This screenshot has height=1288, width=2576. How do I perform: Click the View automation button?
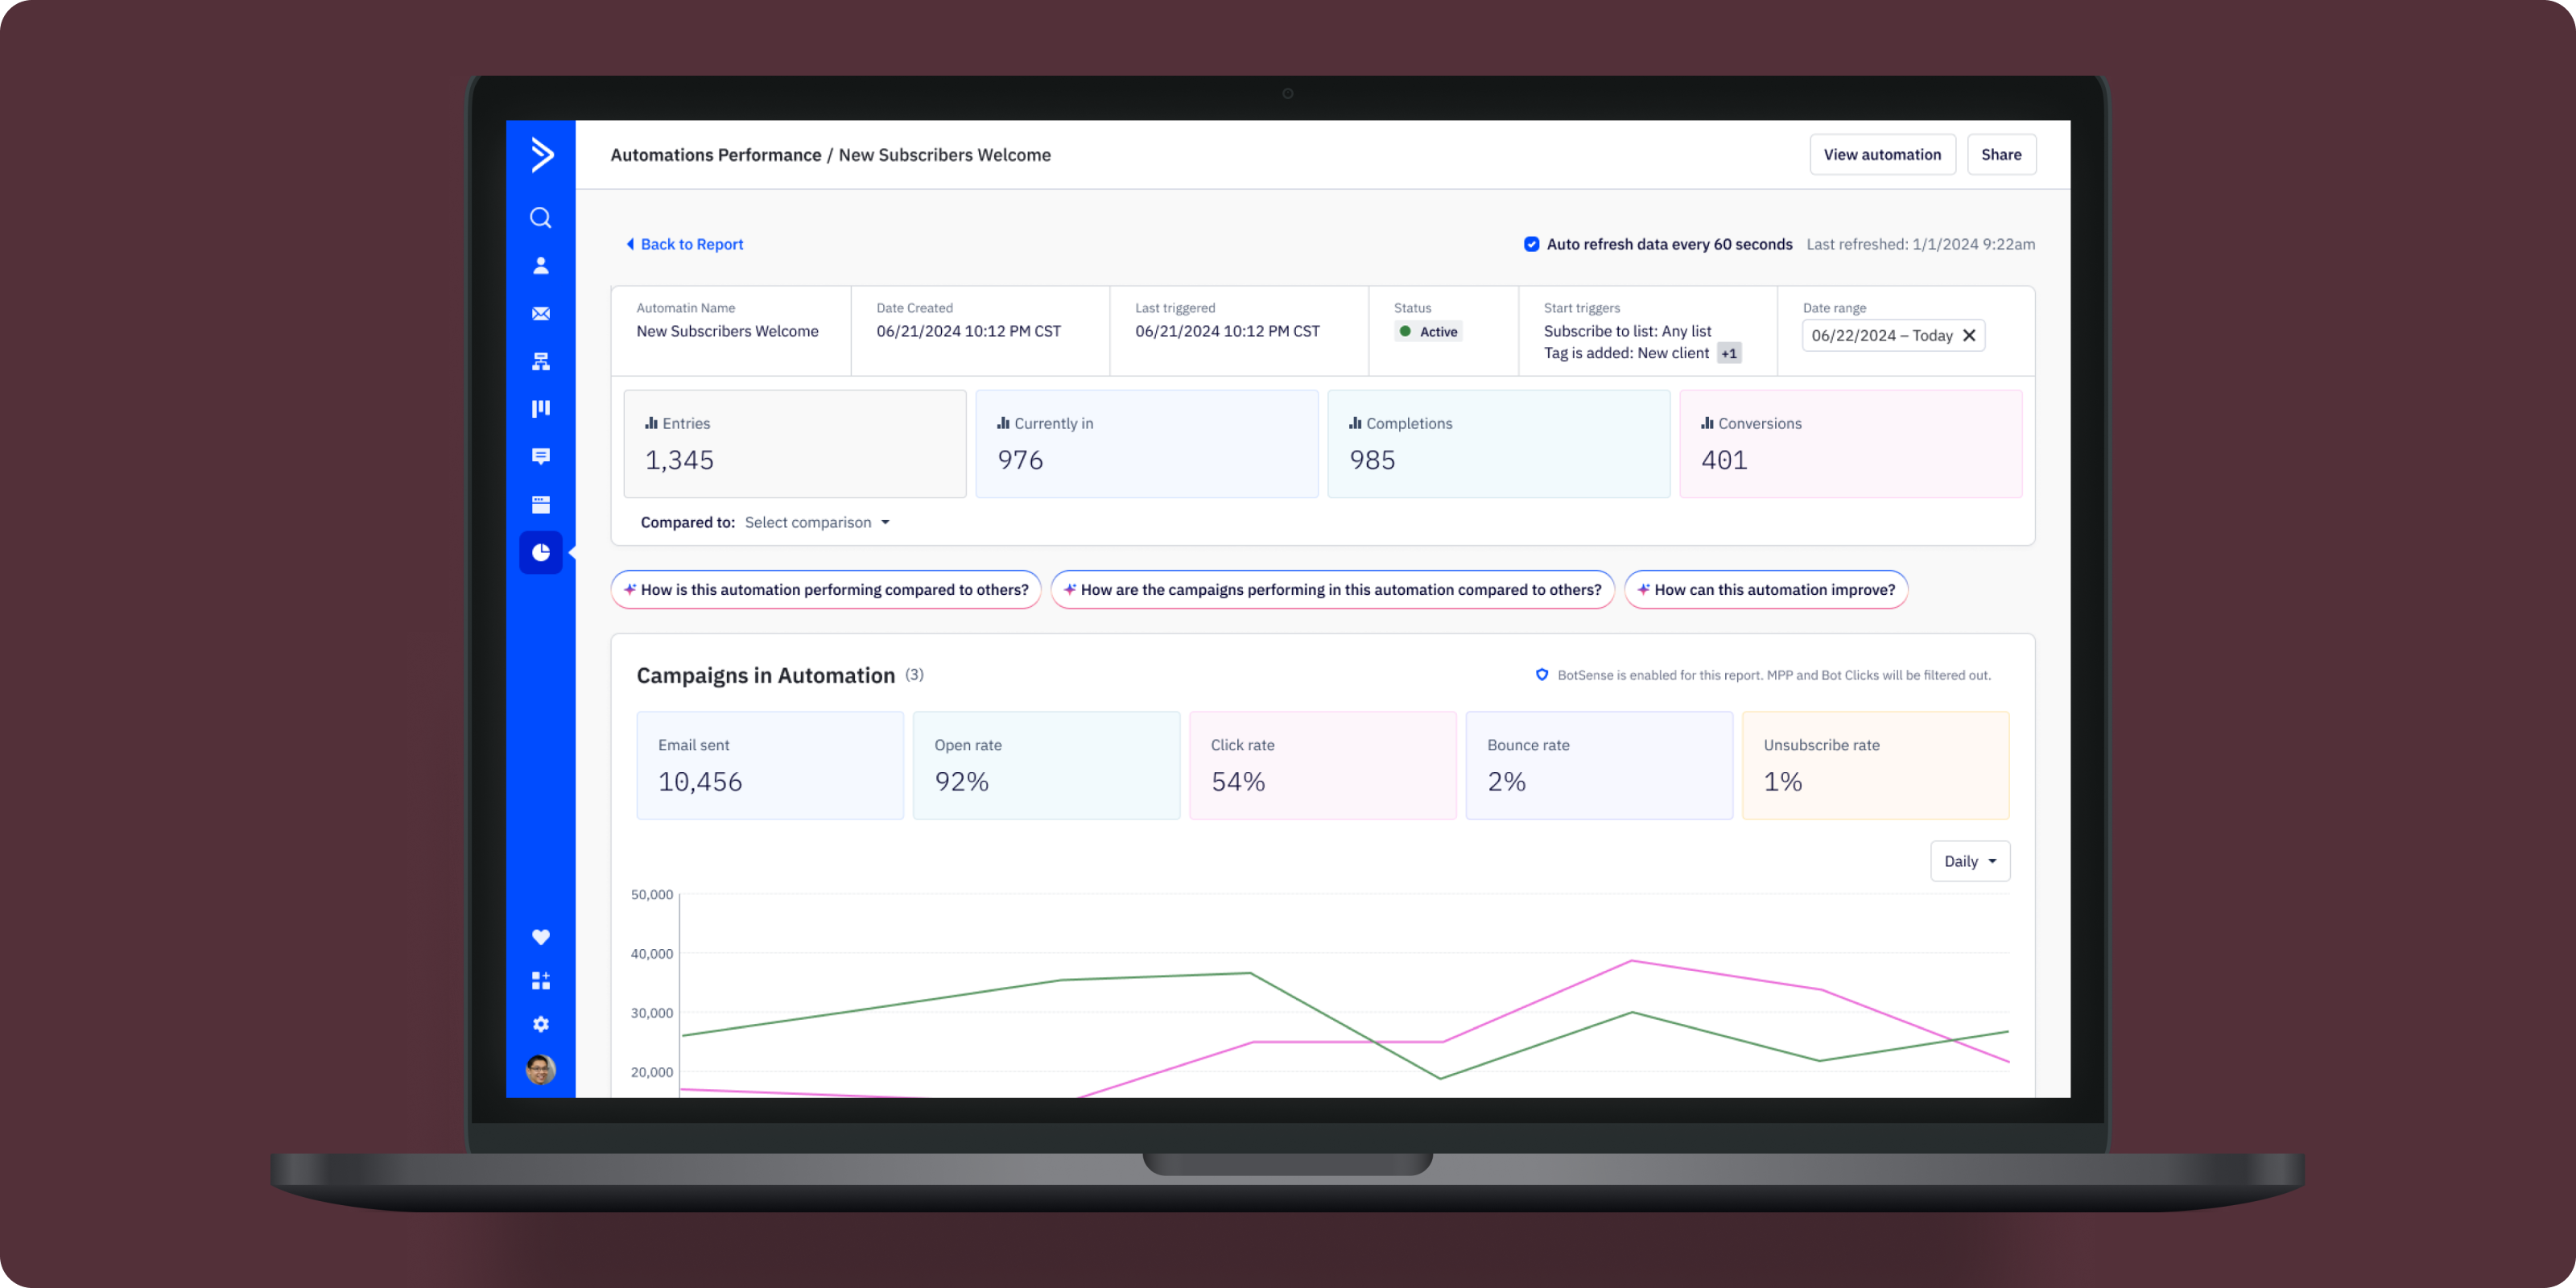(x=1881, y=155)
